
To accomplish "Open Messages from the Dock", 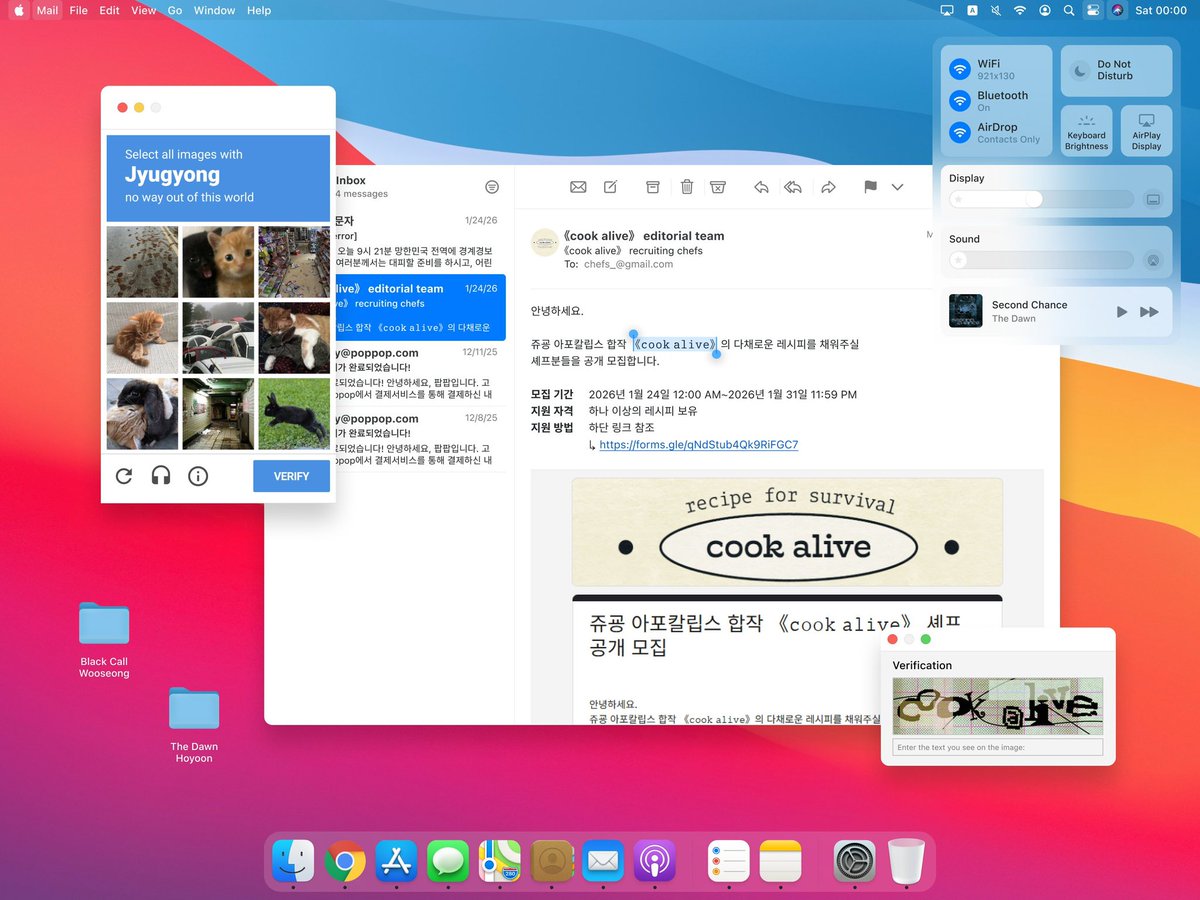I will click(448, 860).
